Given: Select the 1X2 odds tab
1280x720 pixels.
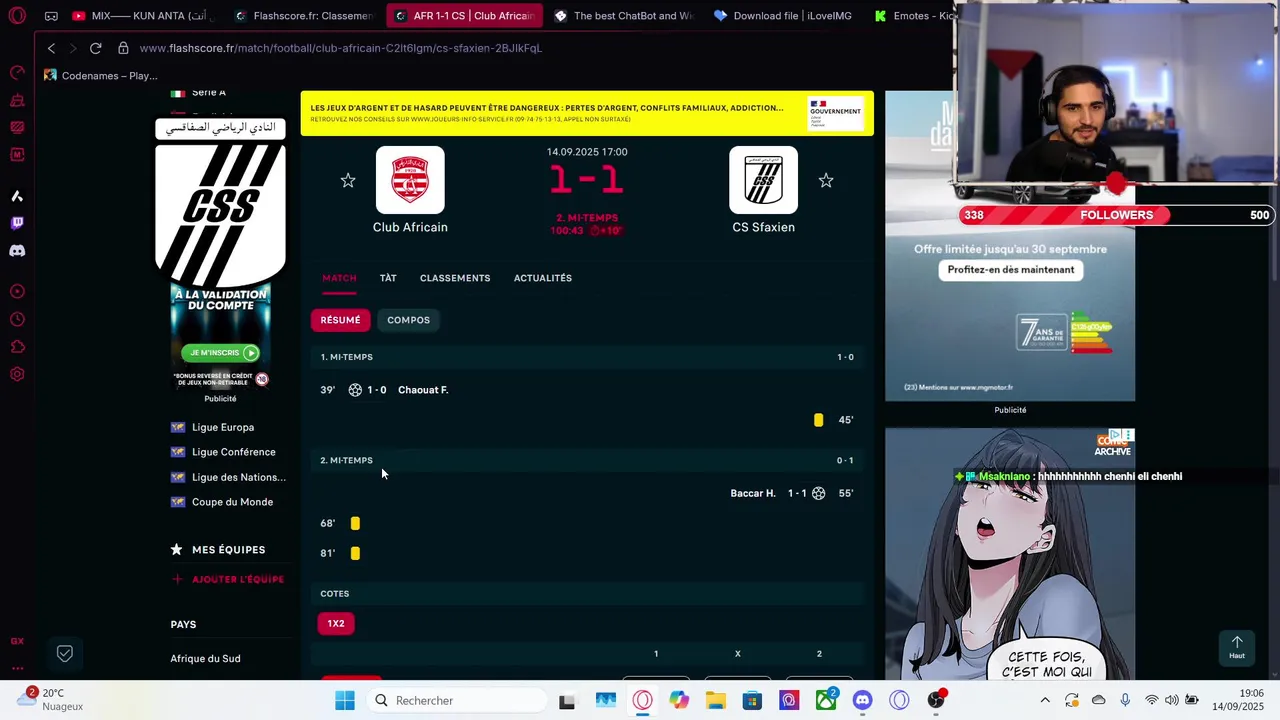Looking at the screenshot, I should (x=336, y=624).
